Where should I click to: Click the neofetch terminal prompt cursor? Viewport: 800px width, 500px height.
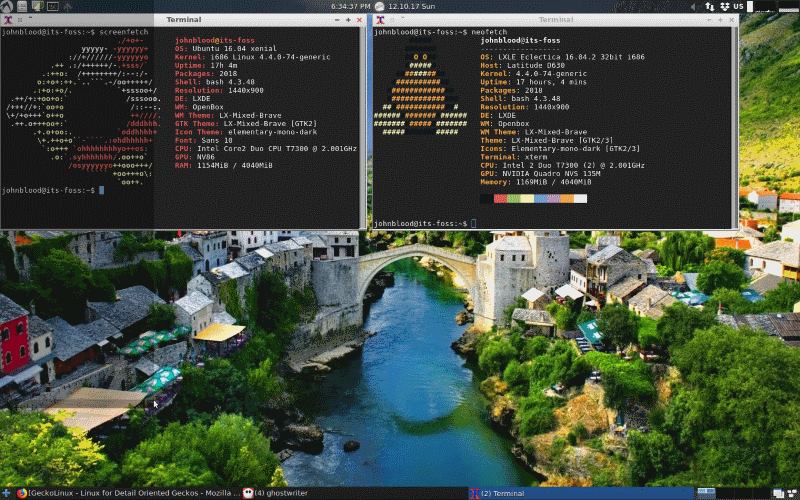pyautogui.click(x=473, y=223)
